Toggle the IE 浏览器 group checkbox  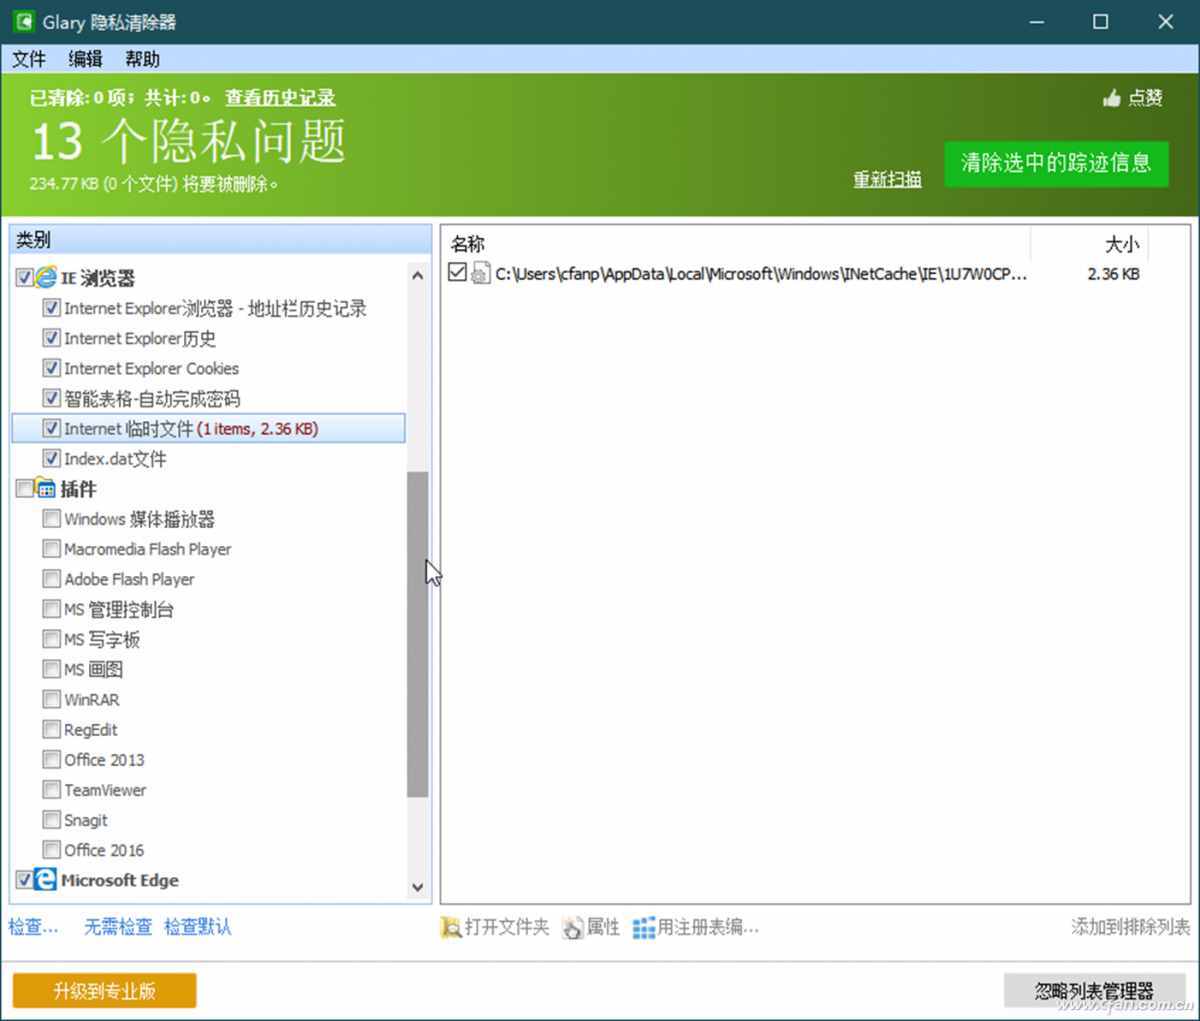pos(25,278)
